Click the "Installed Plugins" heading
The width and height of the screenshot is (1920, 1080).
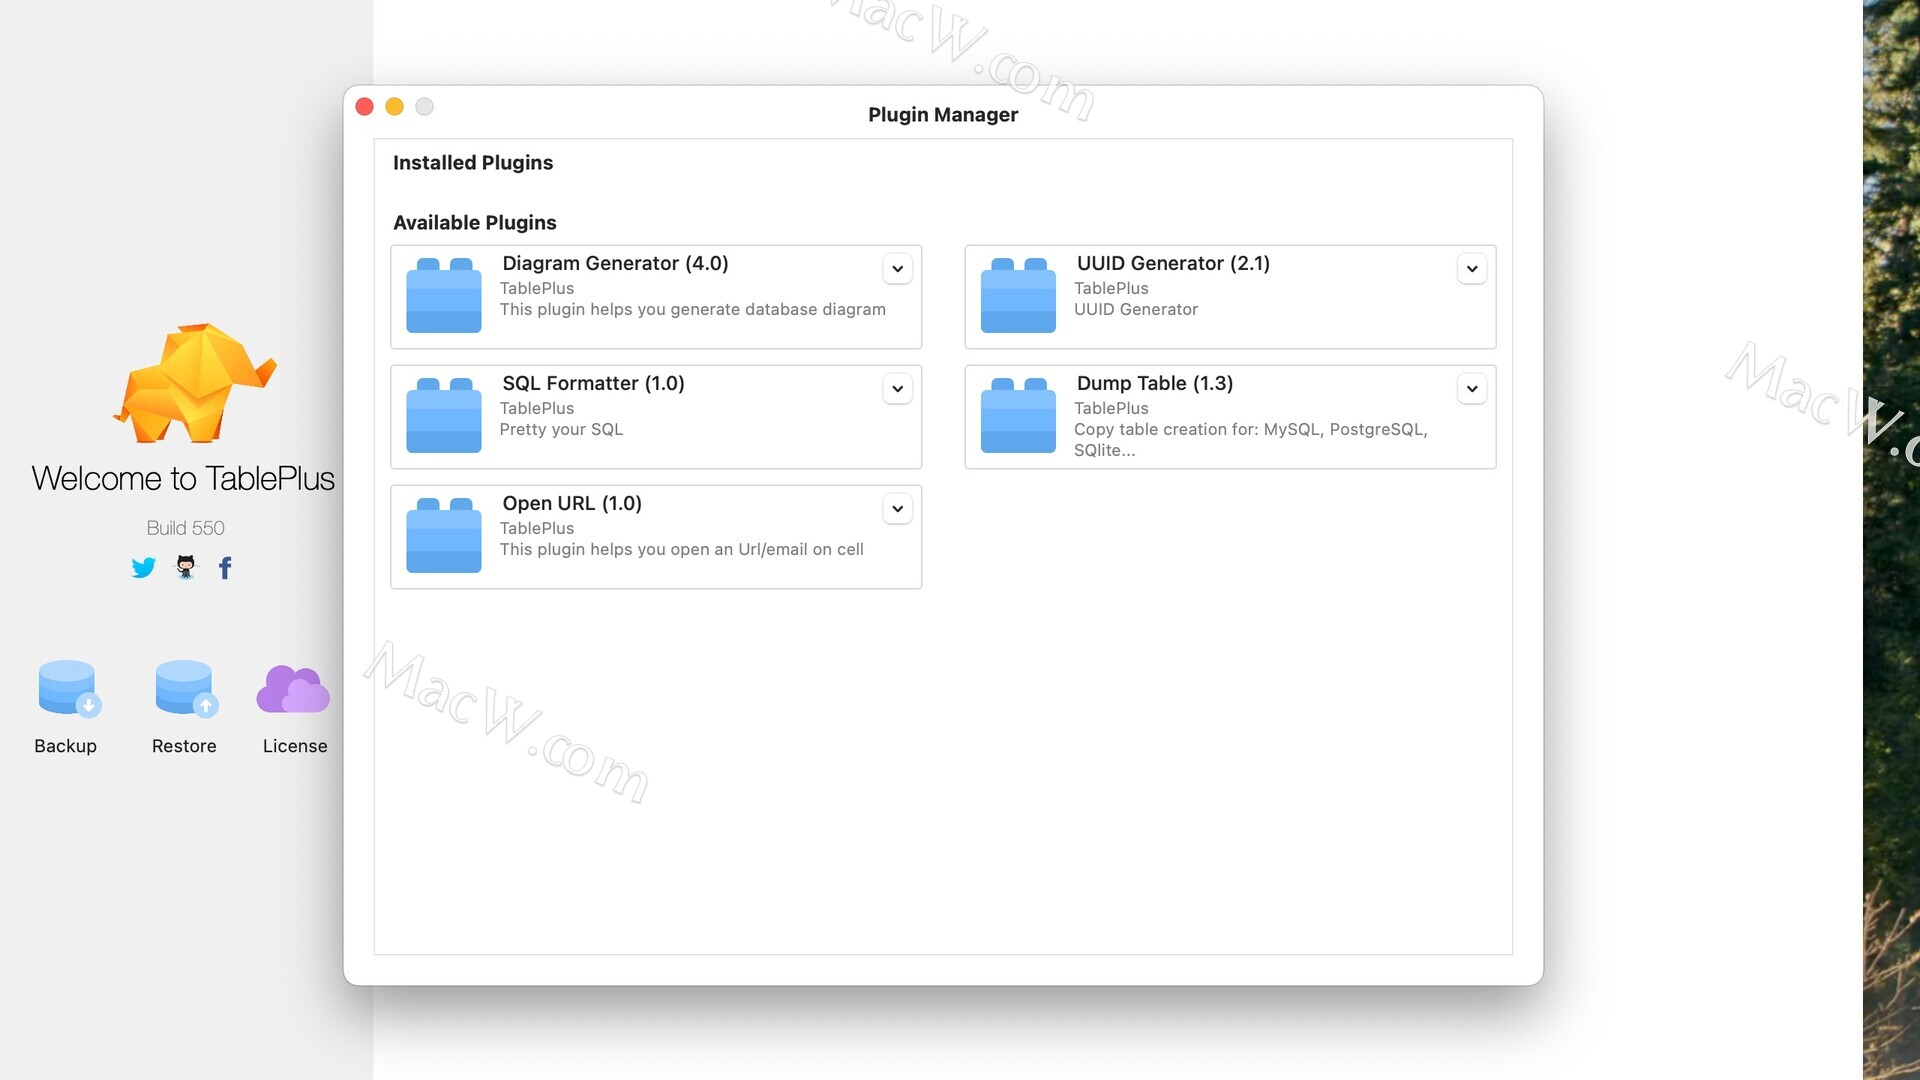[x=473, y=163]
